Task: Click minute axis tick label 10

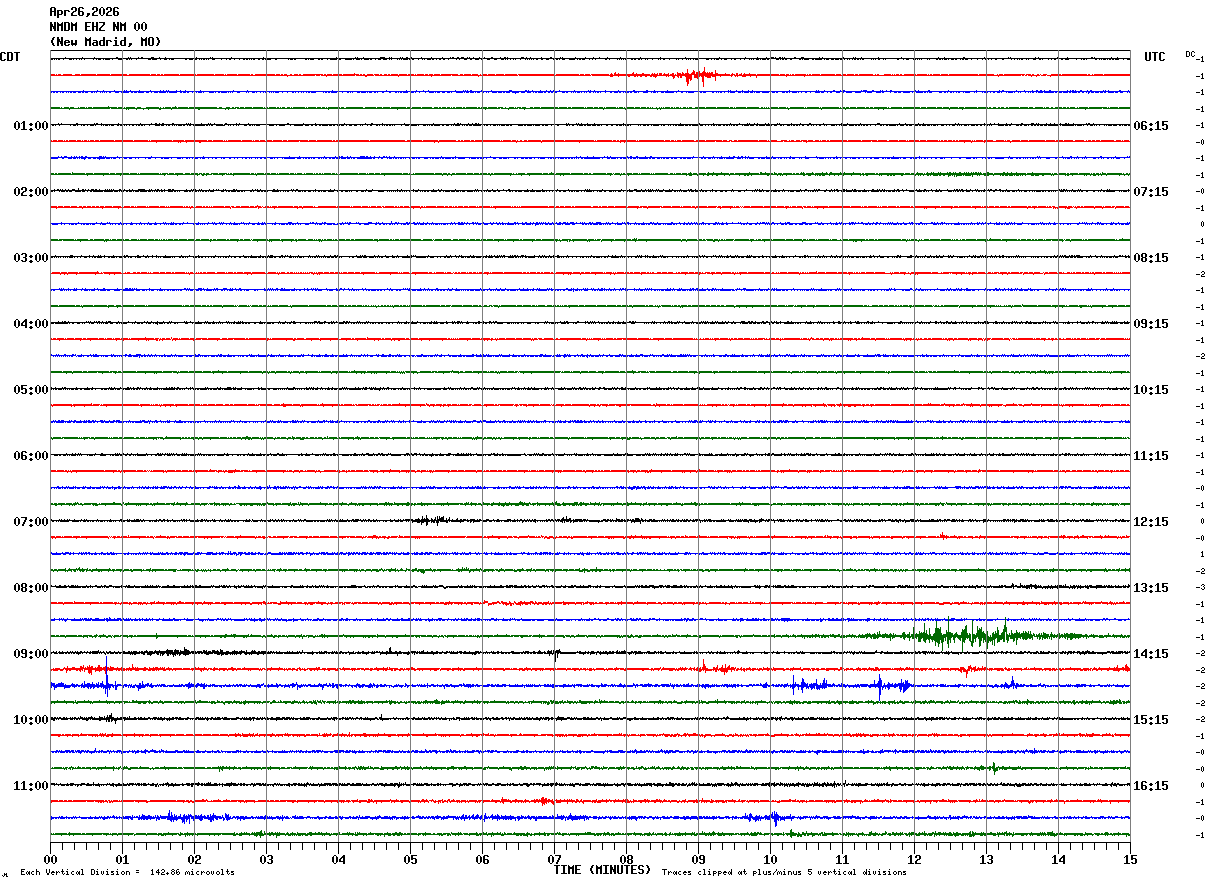Action: coord(770,859)
